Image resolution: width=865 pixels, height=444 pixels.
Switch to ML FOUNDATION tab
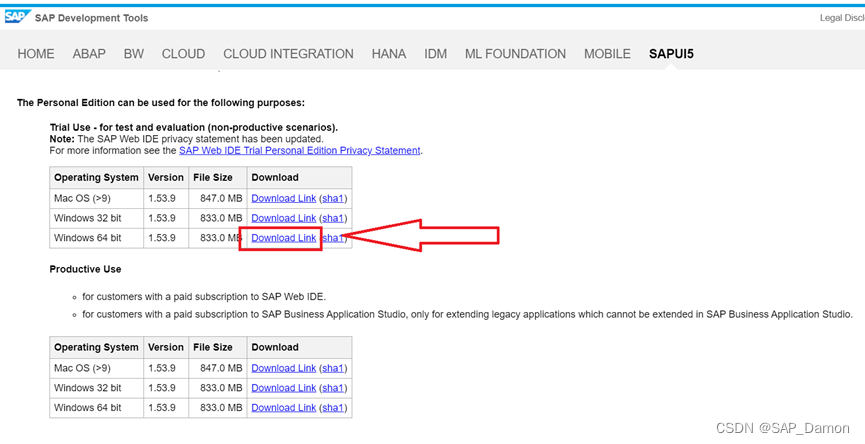click(515, 54)
